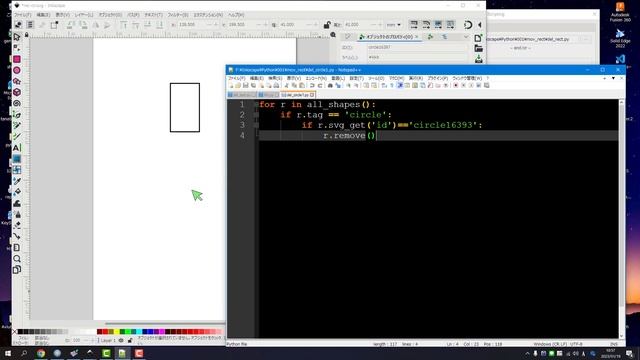Collapse the fold marker on code line 3
The image size is (640, 360).
click(256, 125)
